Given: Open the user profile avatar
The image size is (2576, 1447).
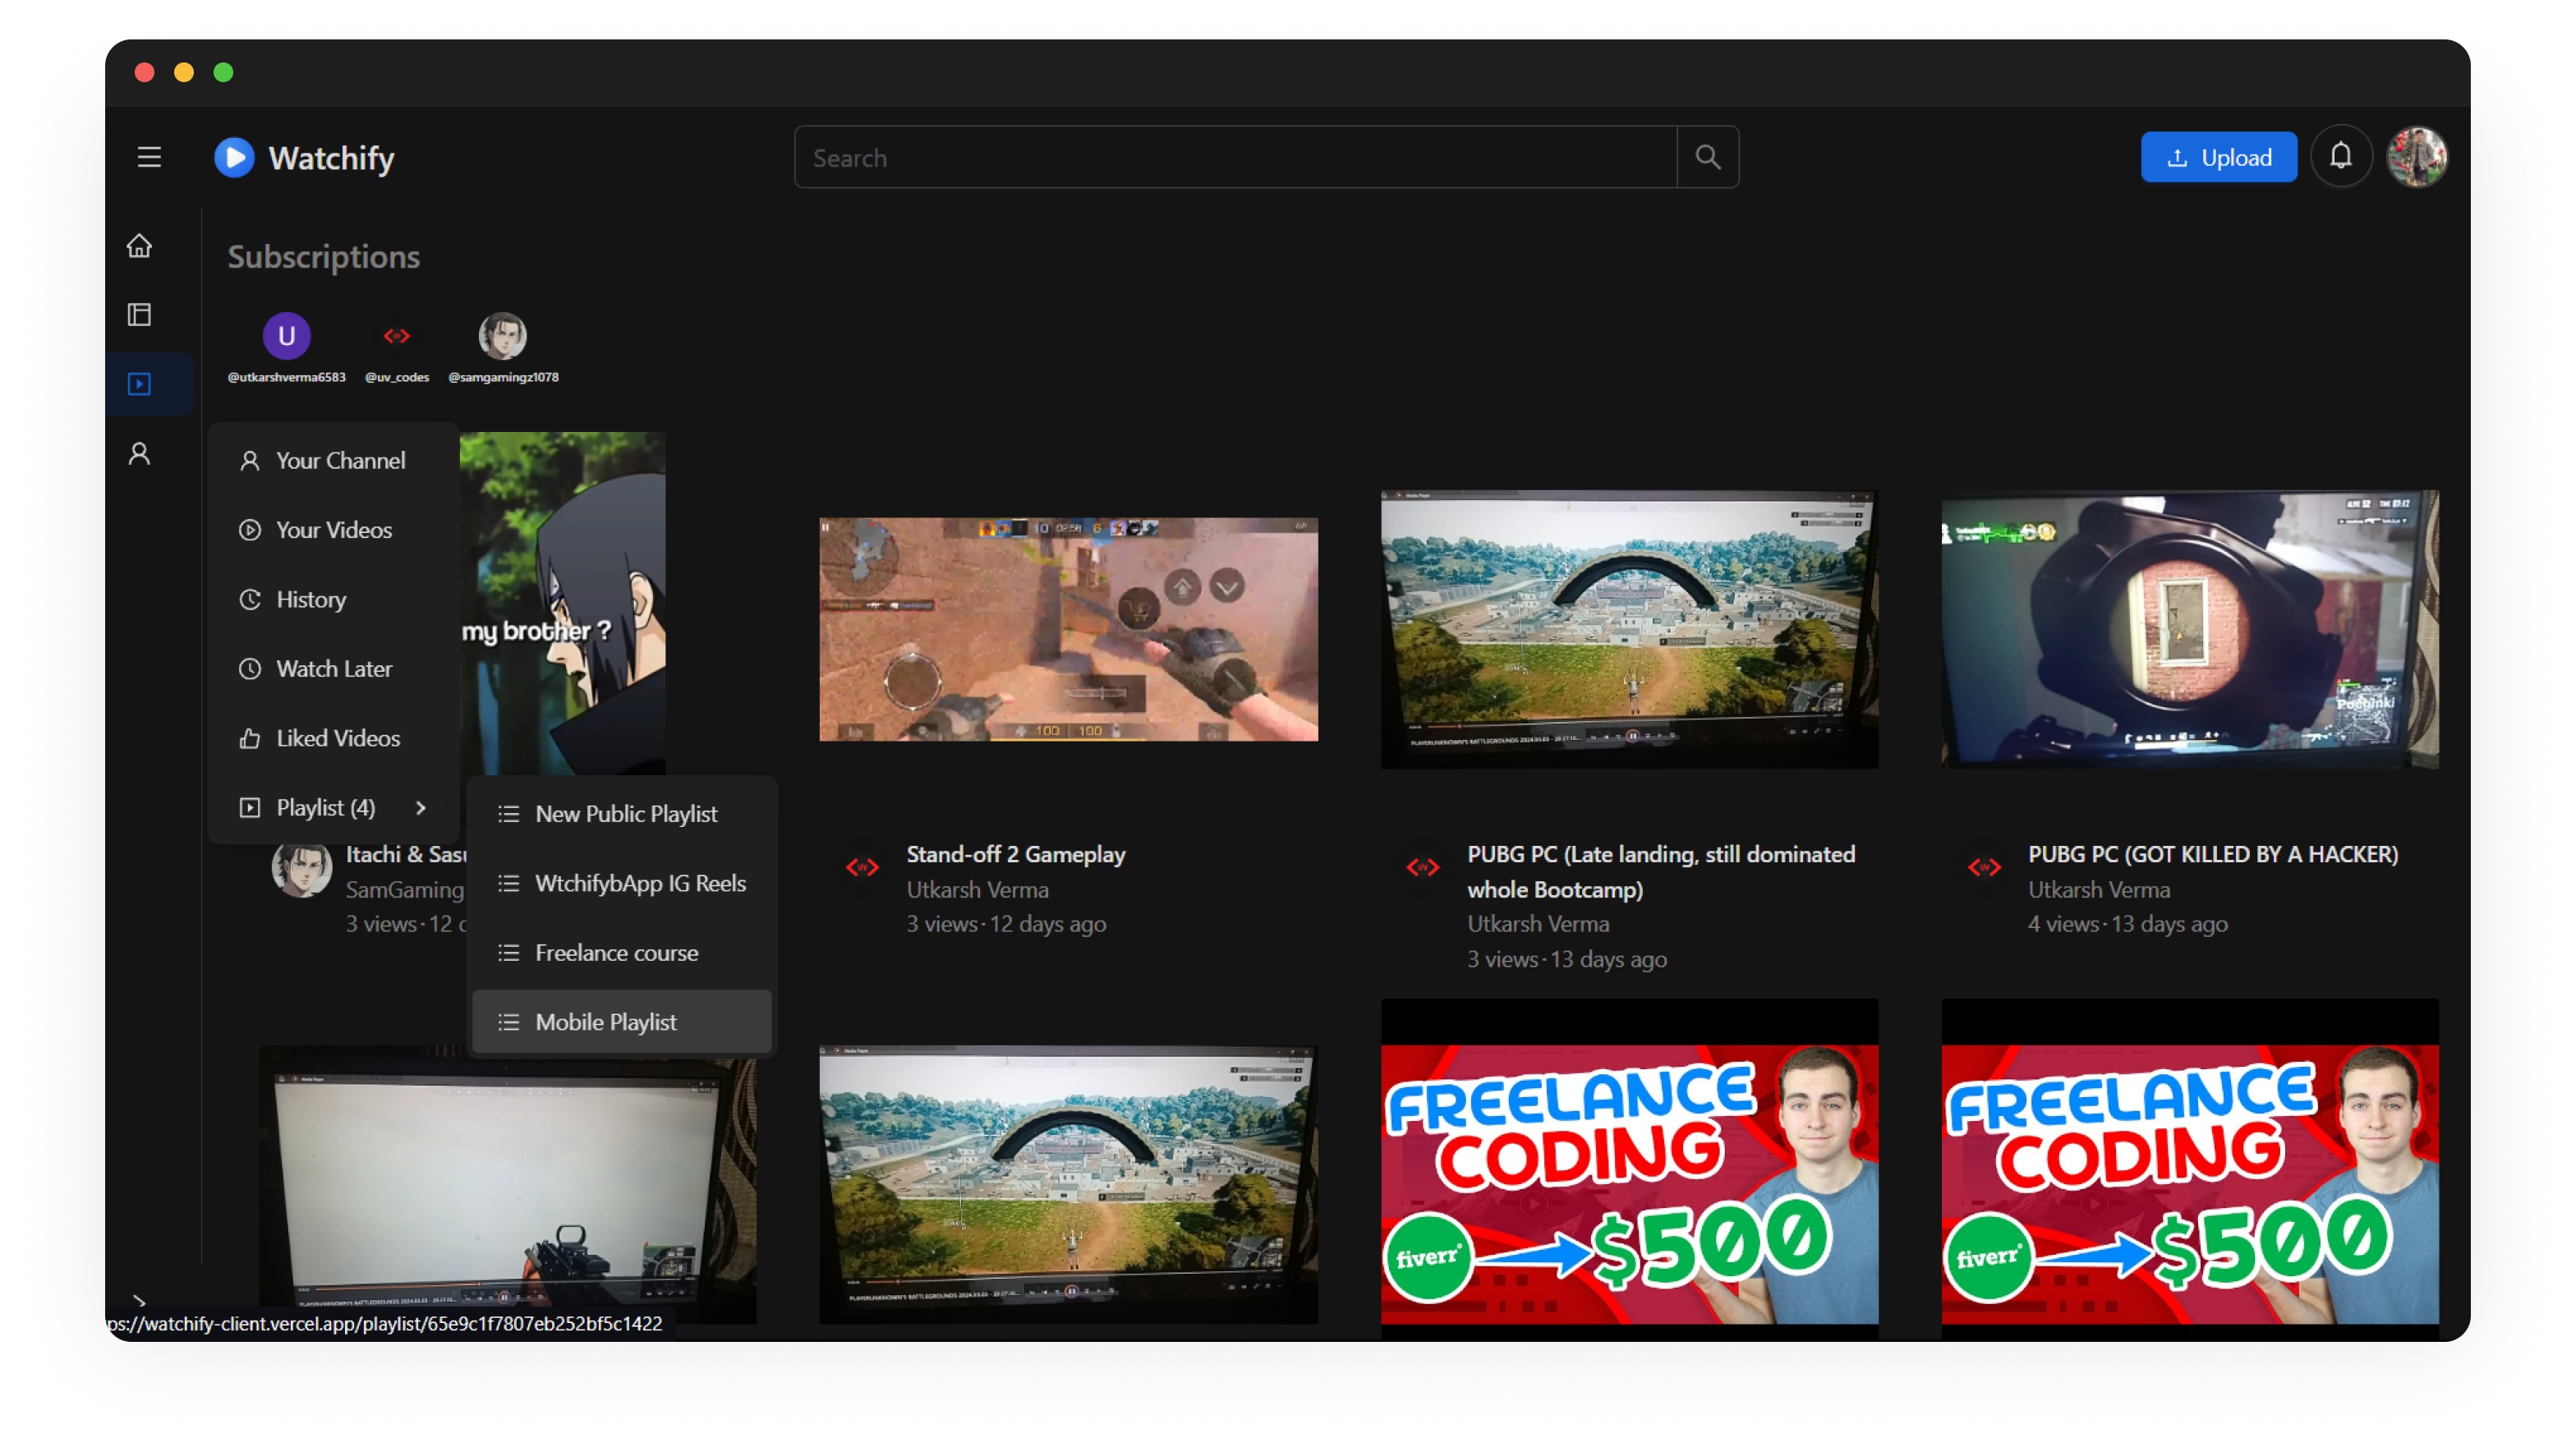Looking at the screenshot, I should [2417, 157].
